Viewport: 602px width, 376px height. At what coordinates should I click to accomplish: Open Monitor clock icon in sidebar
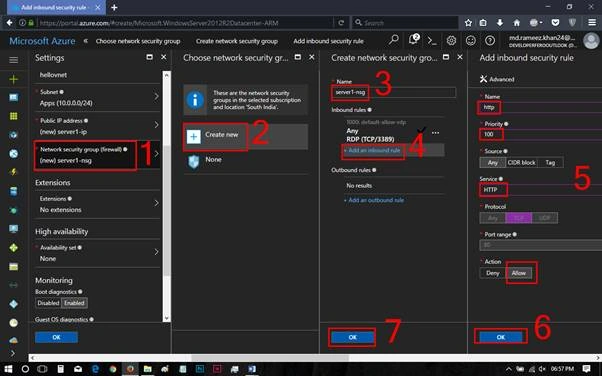13,323
